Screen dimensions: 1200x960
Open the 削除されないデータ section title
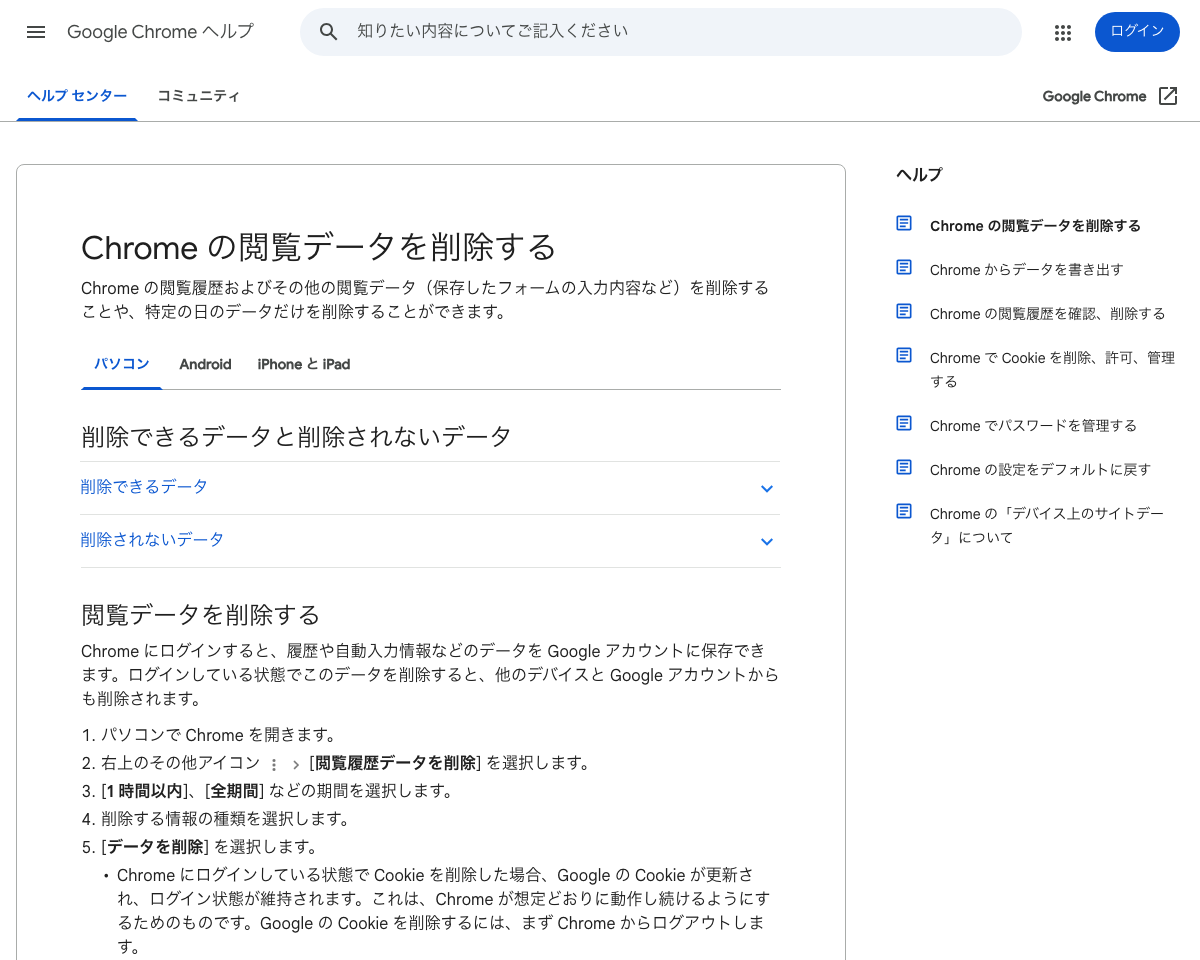pyautogui.click(x=152, y=540)
